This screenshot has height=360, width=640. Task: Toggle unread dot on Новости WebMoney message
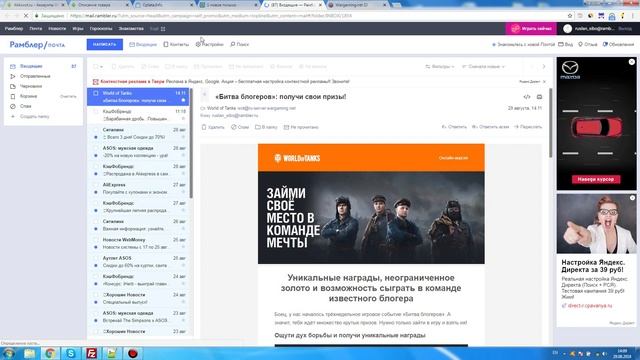[96, 247]
